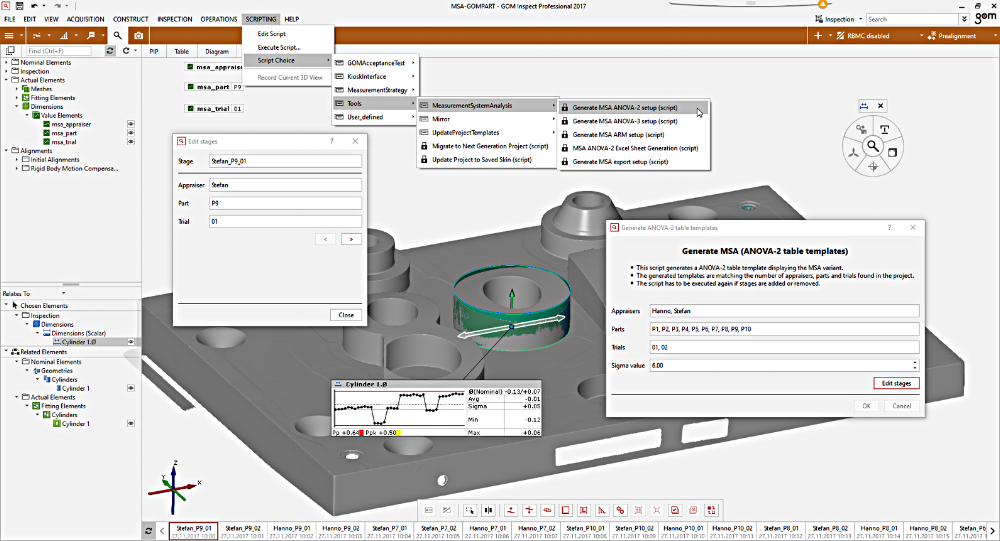Click Close in the Edit stages dialog

point(346,315)
